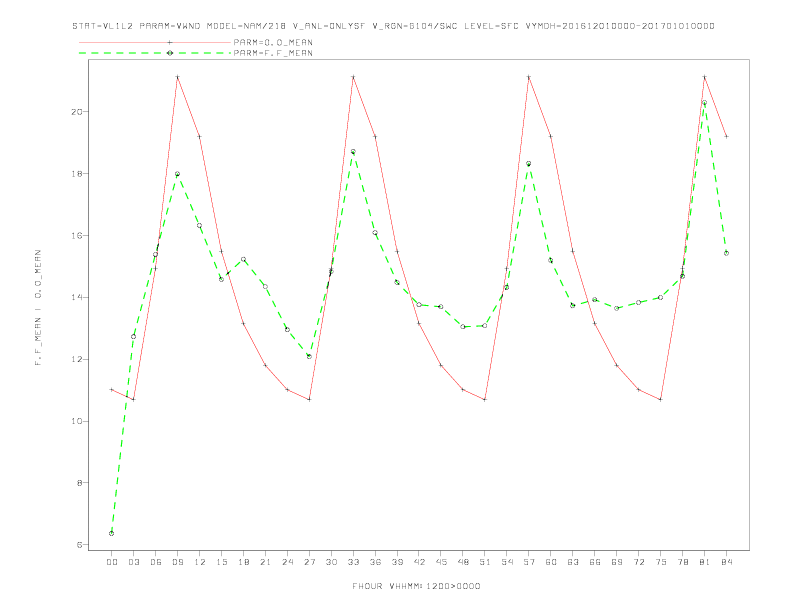792x612 pixels.
Task: Click the PARM=O.O_MEAN legend label
Action: coord(273,42)
